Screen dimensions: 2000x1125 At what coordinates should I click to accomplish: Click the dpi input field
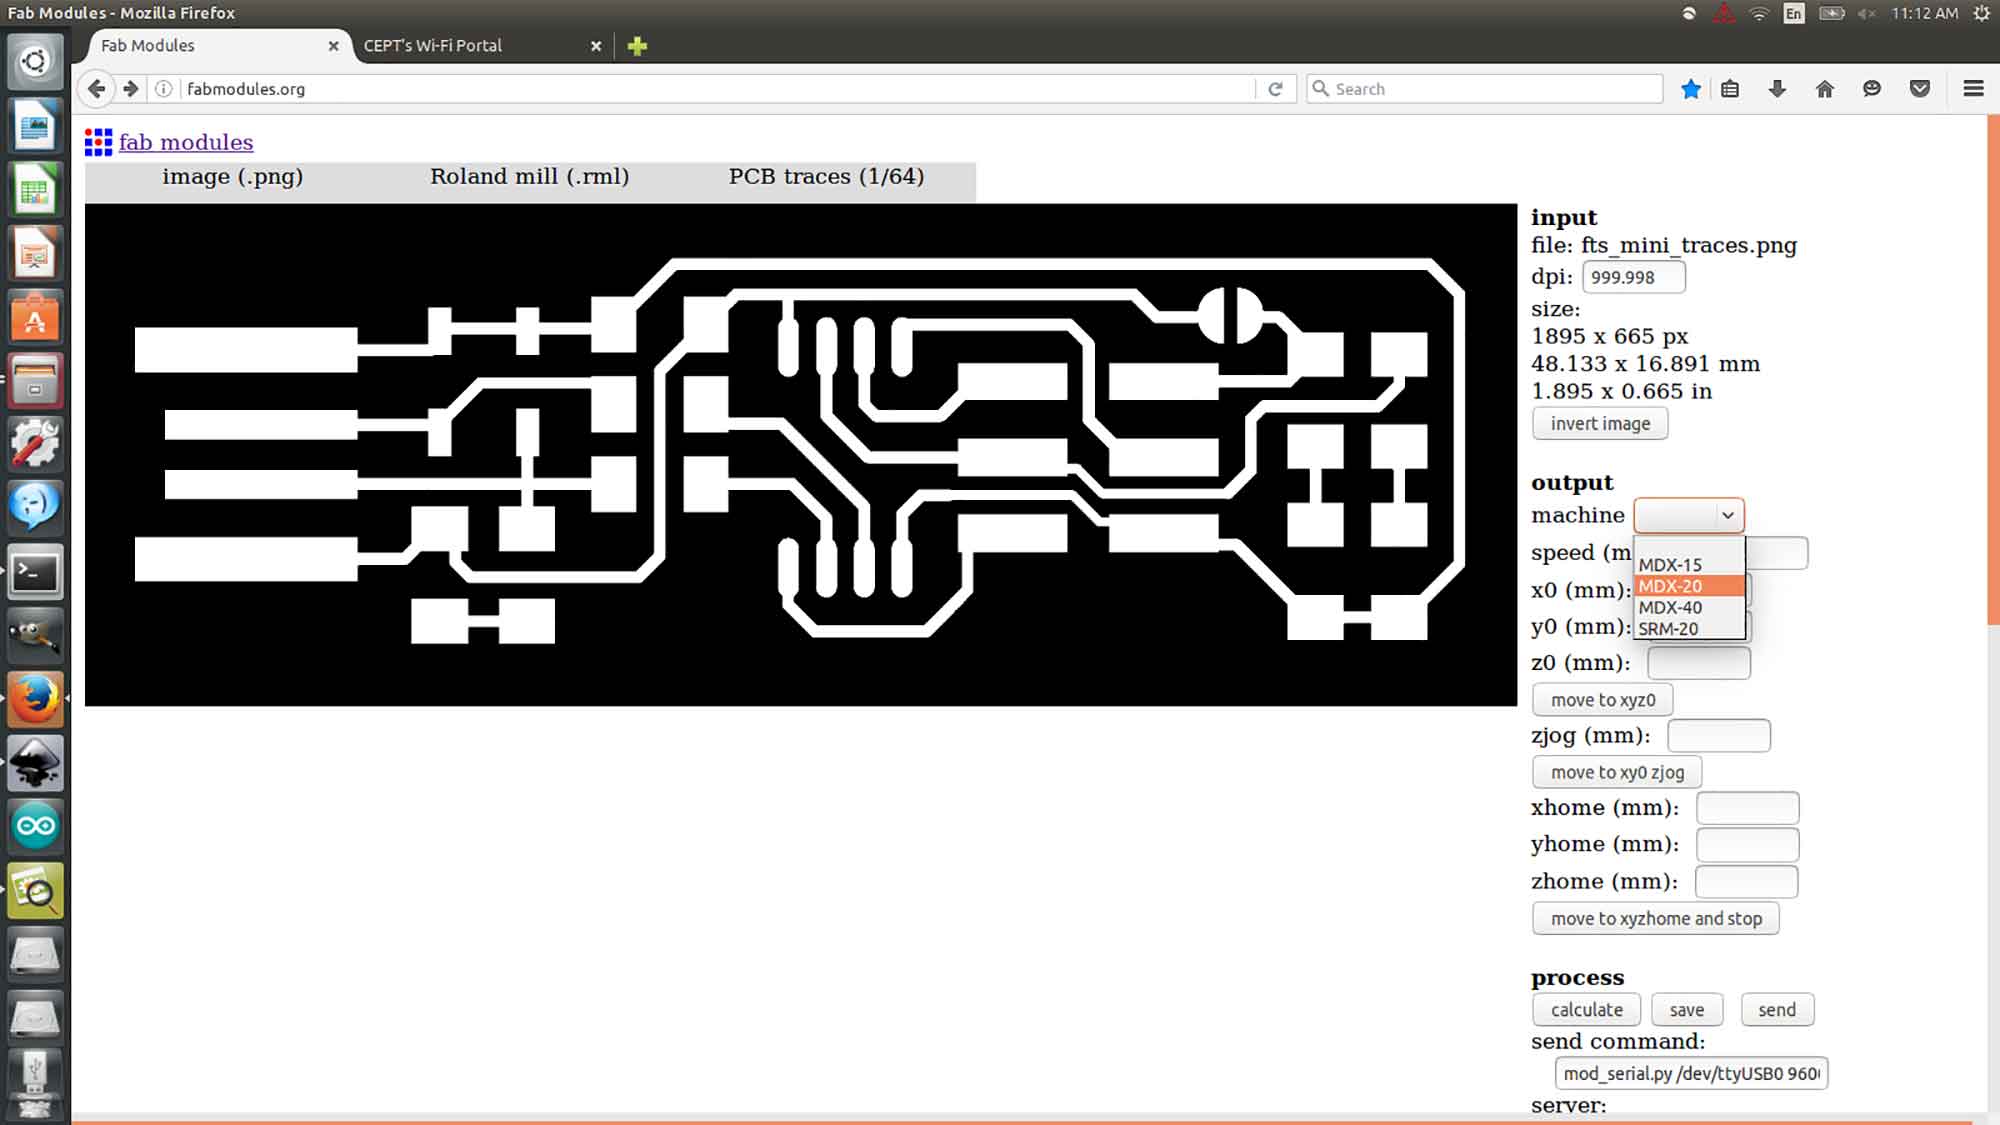click(1634, 277)
